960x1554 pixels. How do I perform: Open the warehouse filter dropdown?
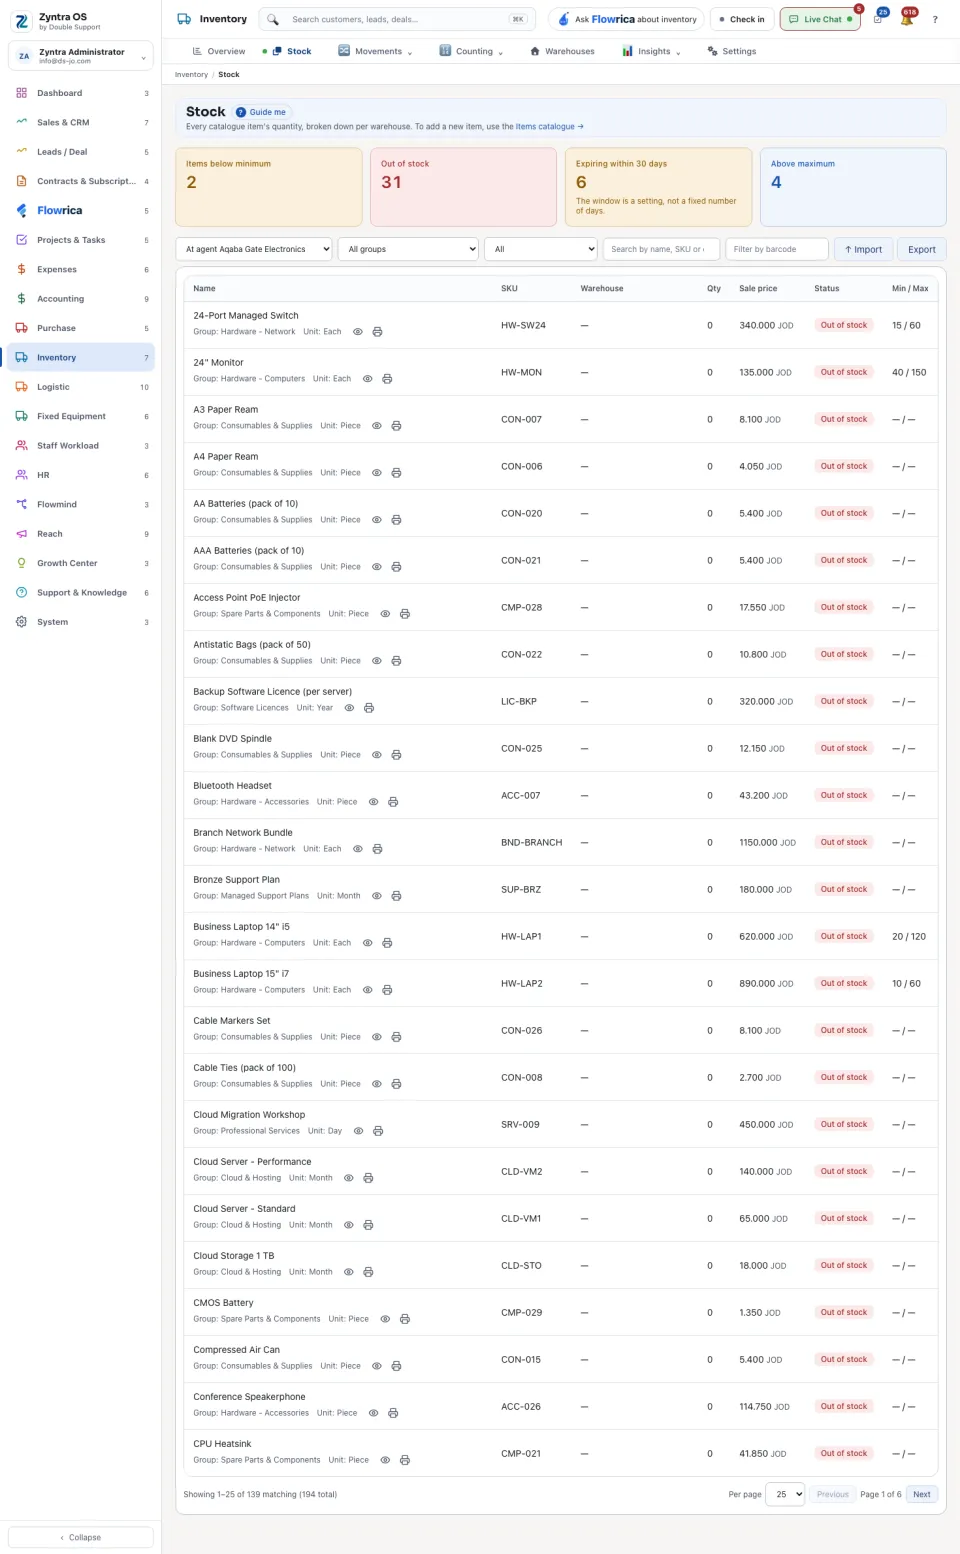tap(254, 249)
